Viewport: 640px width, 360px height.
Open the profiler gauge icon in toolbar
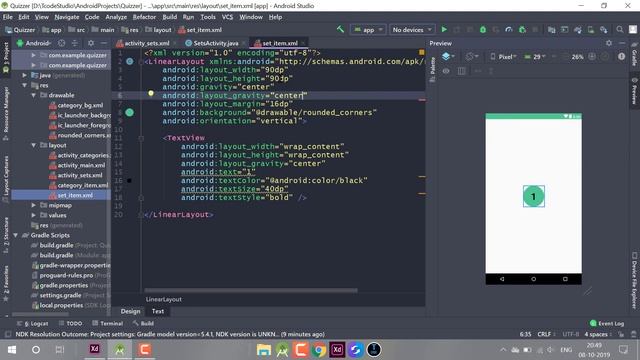click(509, 29)
